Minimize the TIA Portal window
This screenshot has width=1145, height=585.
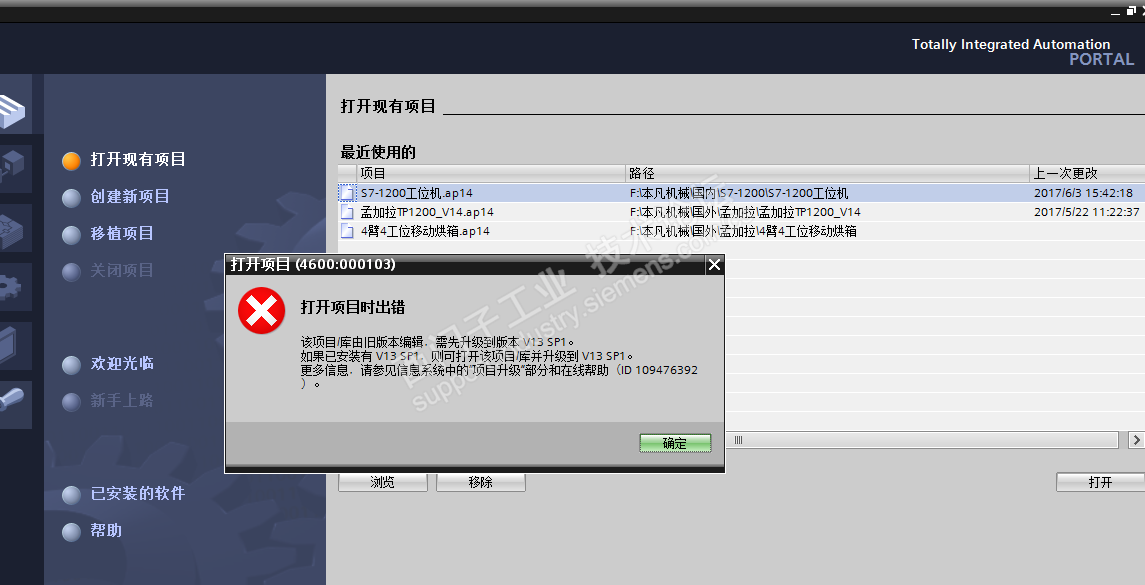(x=1116, y=12)
